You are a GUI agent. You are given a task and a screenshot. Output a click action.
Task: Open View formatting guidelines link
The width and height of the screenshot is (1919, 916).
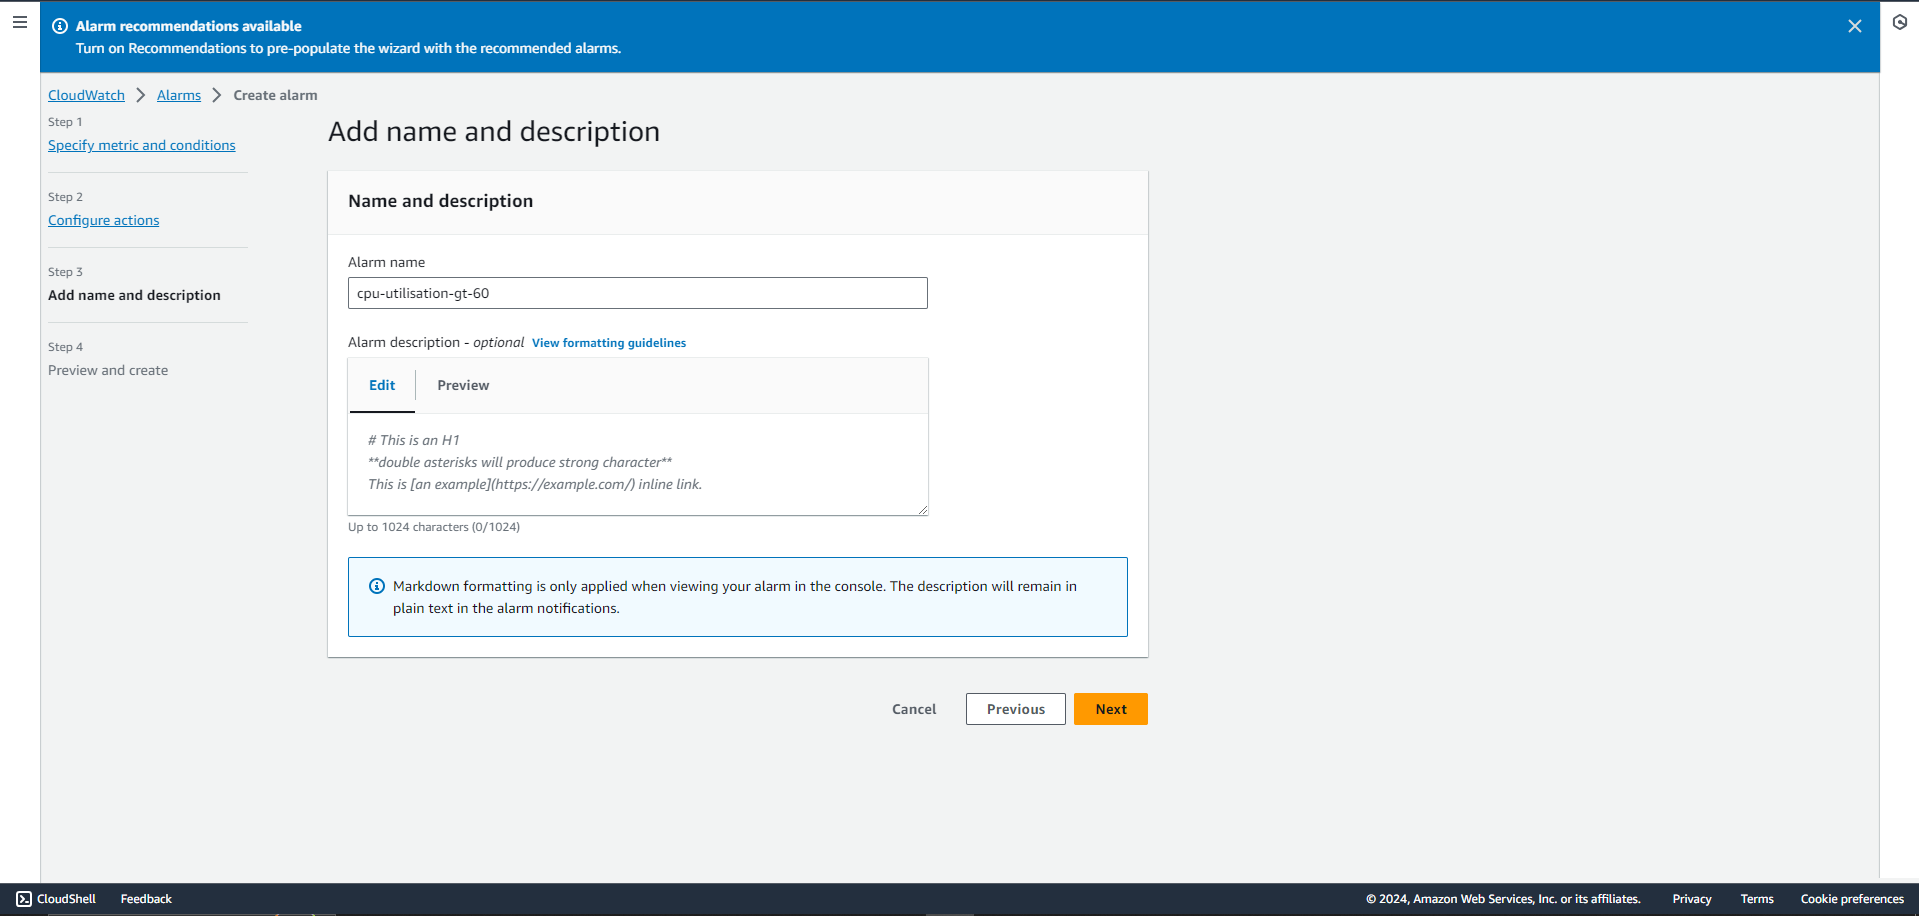pyautogui.click(x=609, y=343)
